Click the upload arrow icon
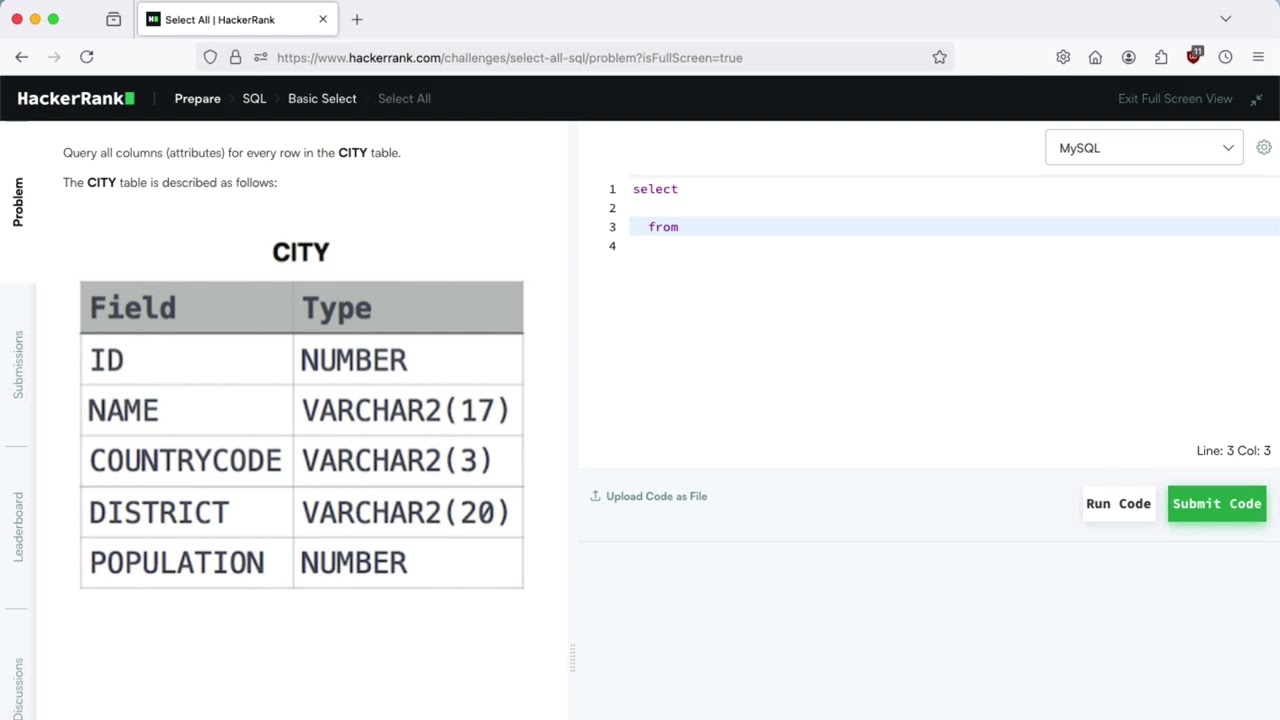The height and width of the screenshot is (720, 1280). pos(595,496)
